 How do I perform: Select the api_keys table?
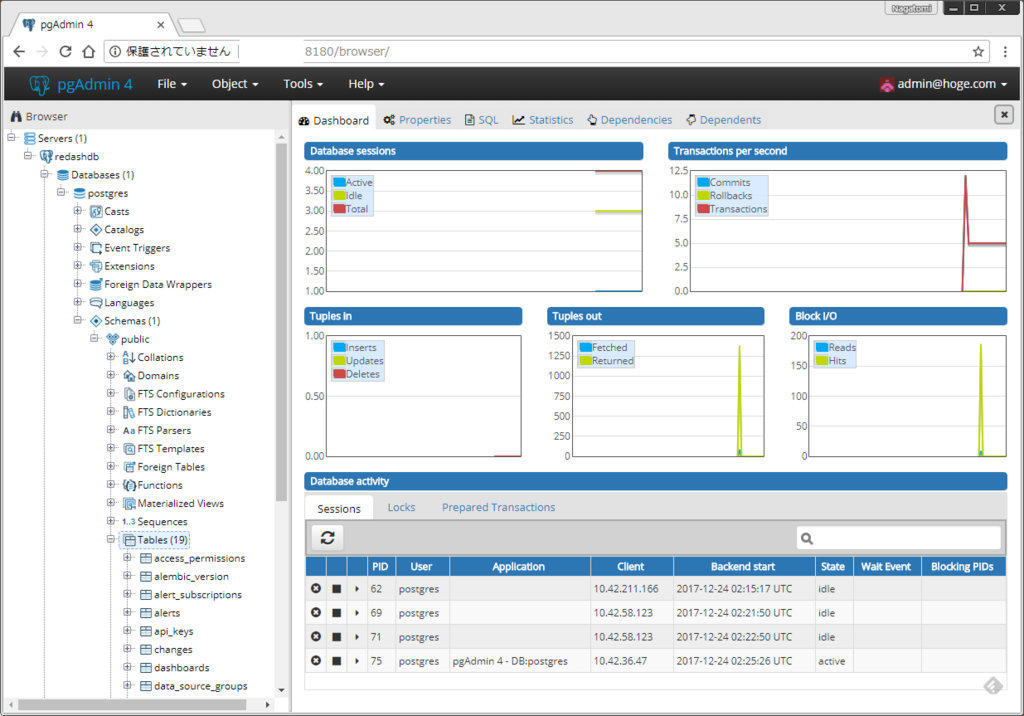point(174,631)
